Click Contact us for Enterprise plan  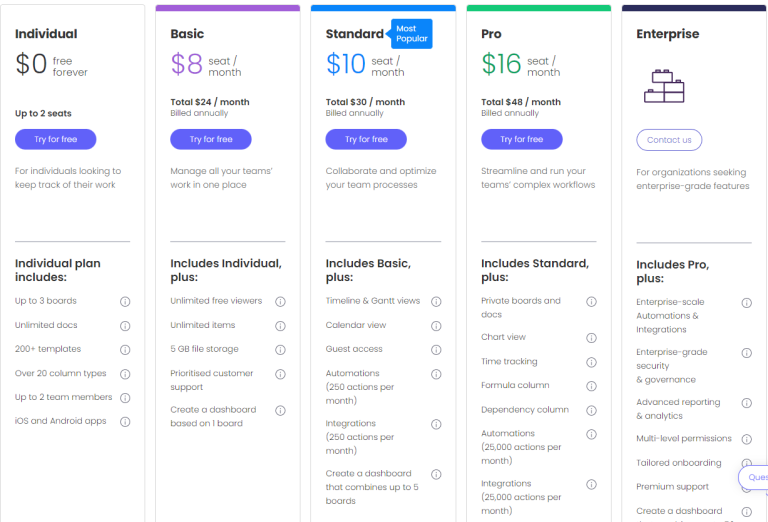pos(669,140)
